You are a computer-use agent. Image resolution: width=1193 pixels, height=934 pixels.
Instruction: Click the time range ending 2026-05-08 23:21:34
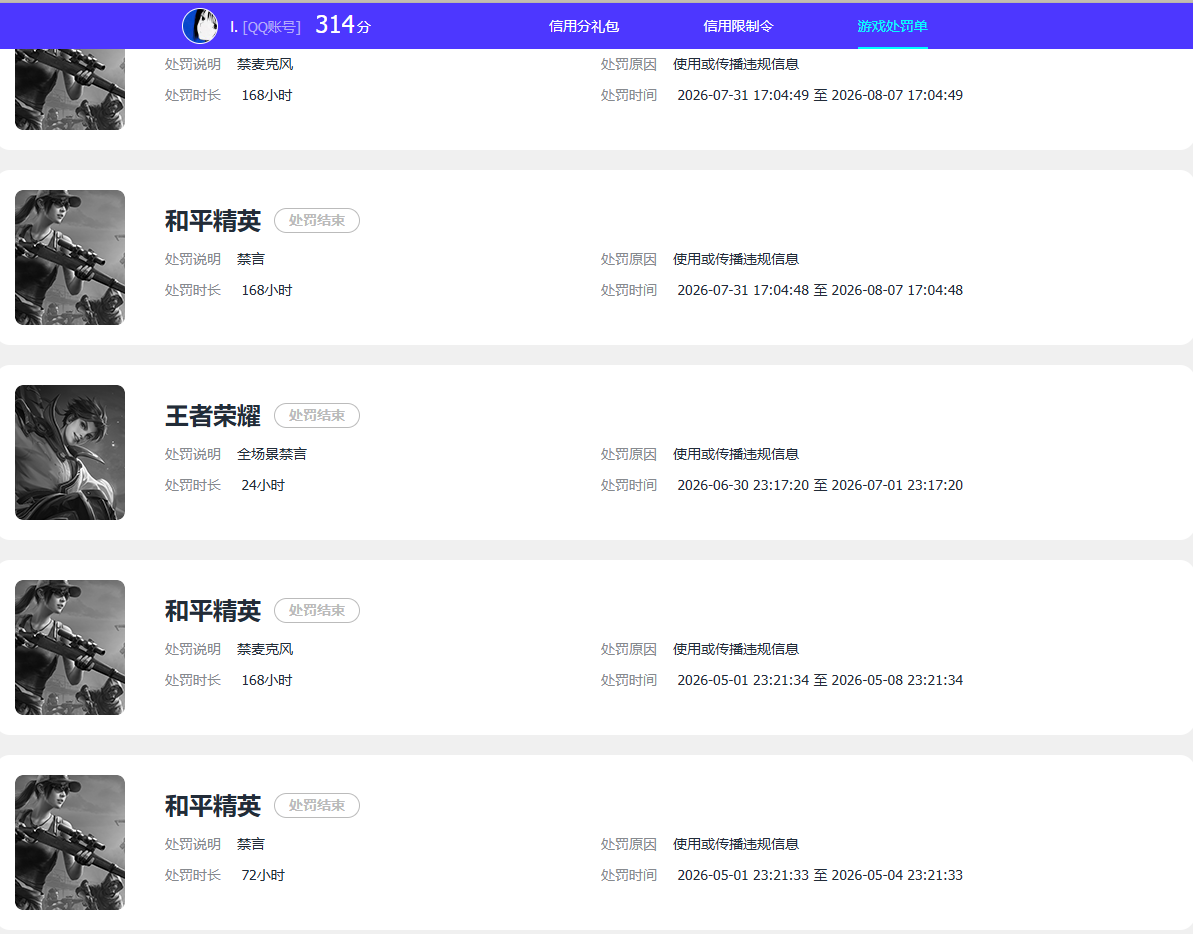point(820,680)
